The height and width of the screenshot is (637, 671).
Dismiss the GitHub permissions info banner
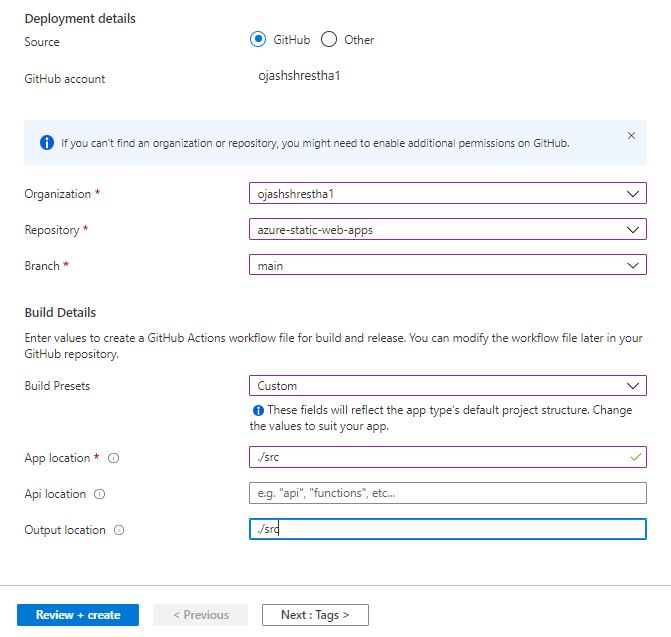631,136
